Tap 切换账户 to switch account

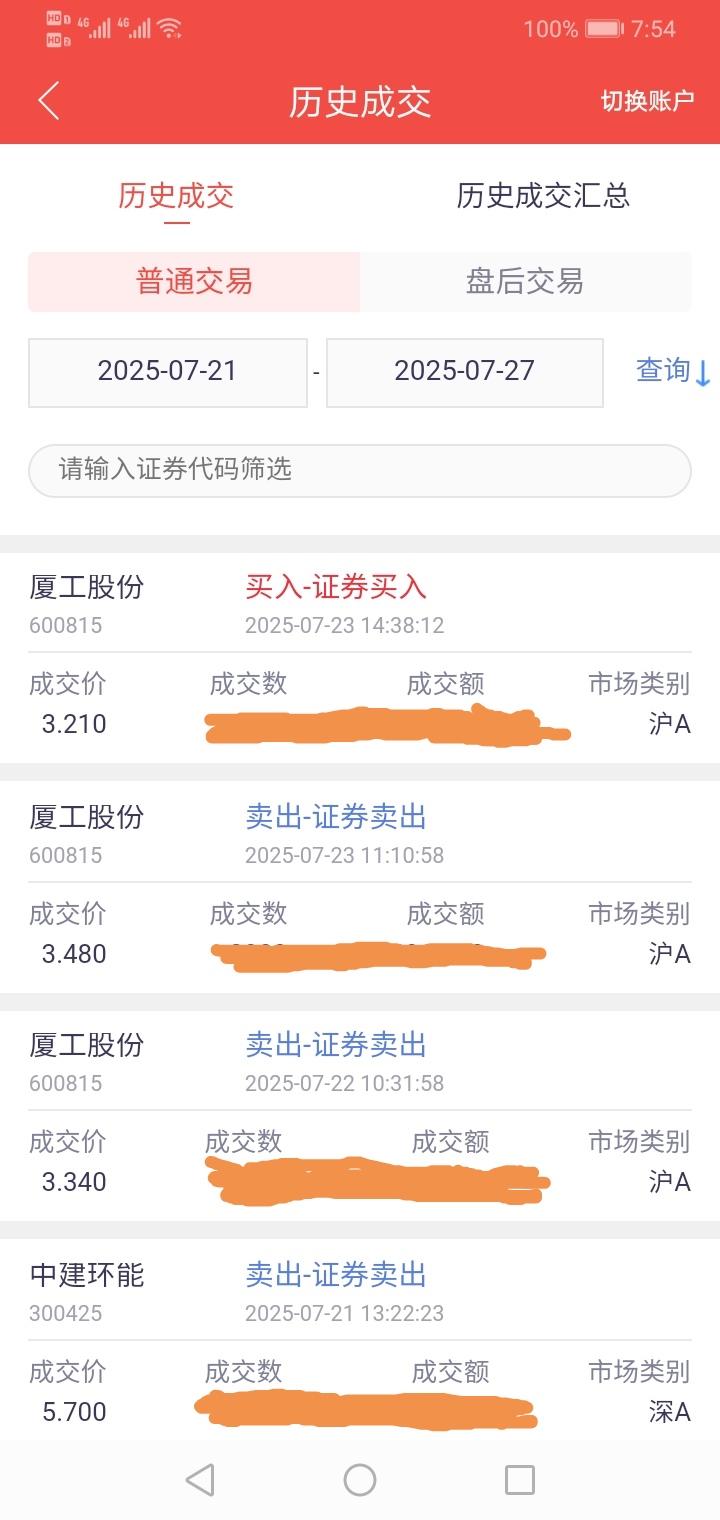point(647,101)
